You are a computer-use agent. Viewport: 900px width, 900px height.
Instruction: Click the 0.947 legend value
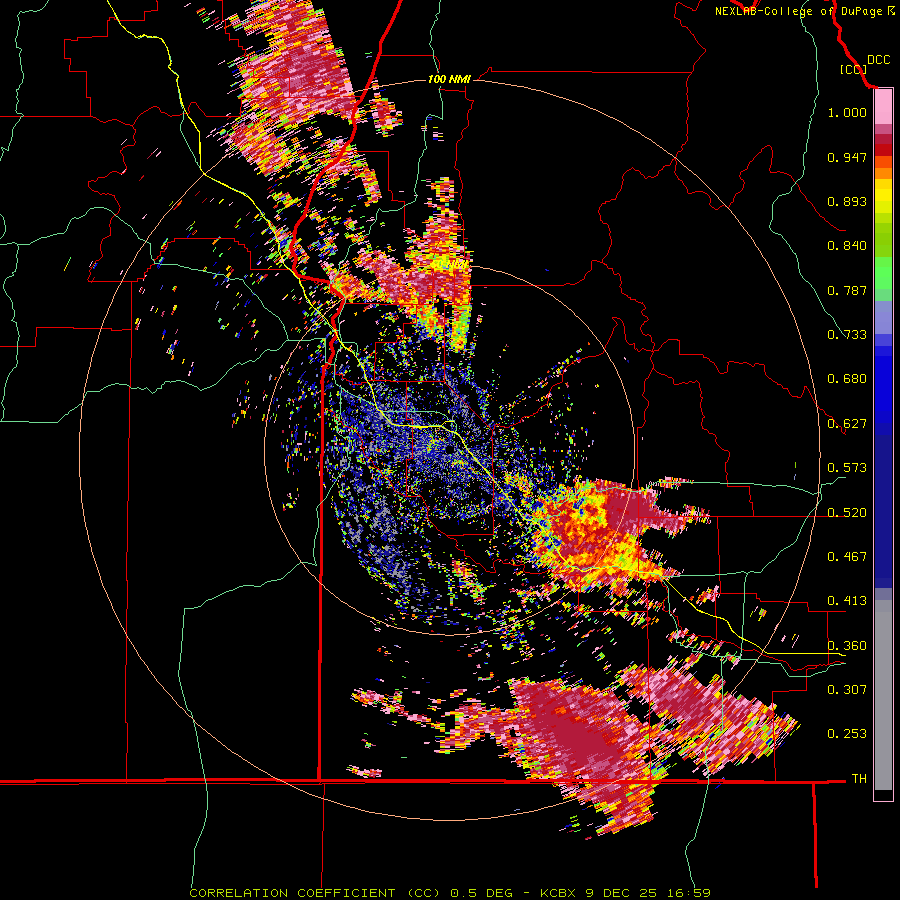(847, 157)
